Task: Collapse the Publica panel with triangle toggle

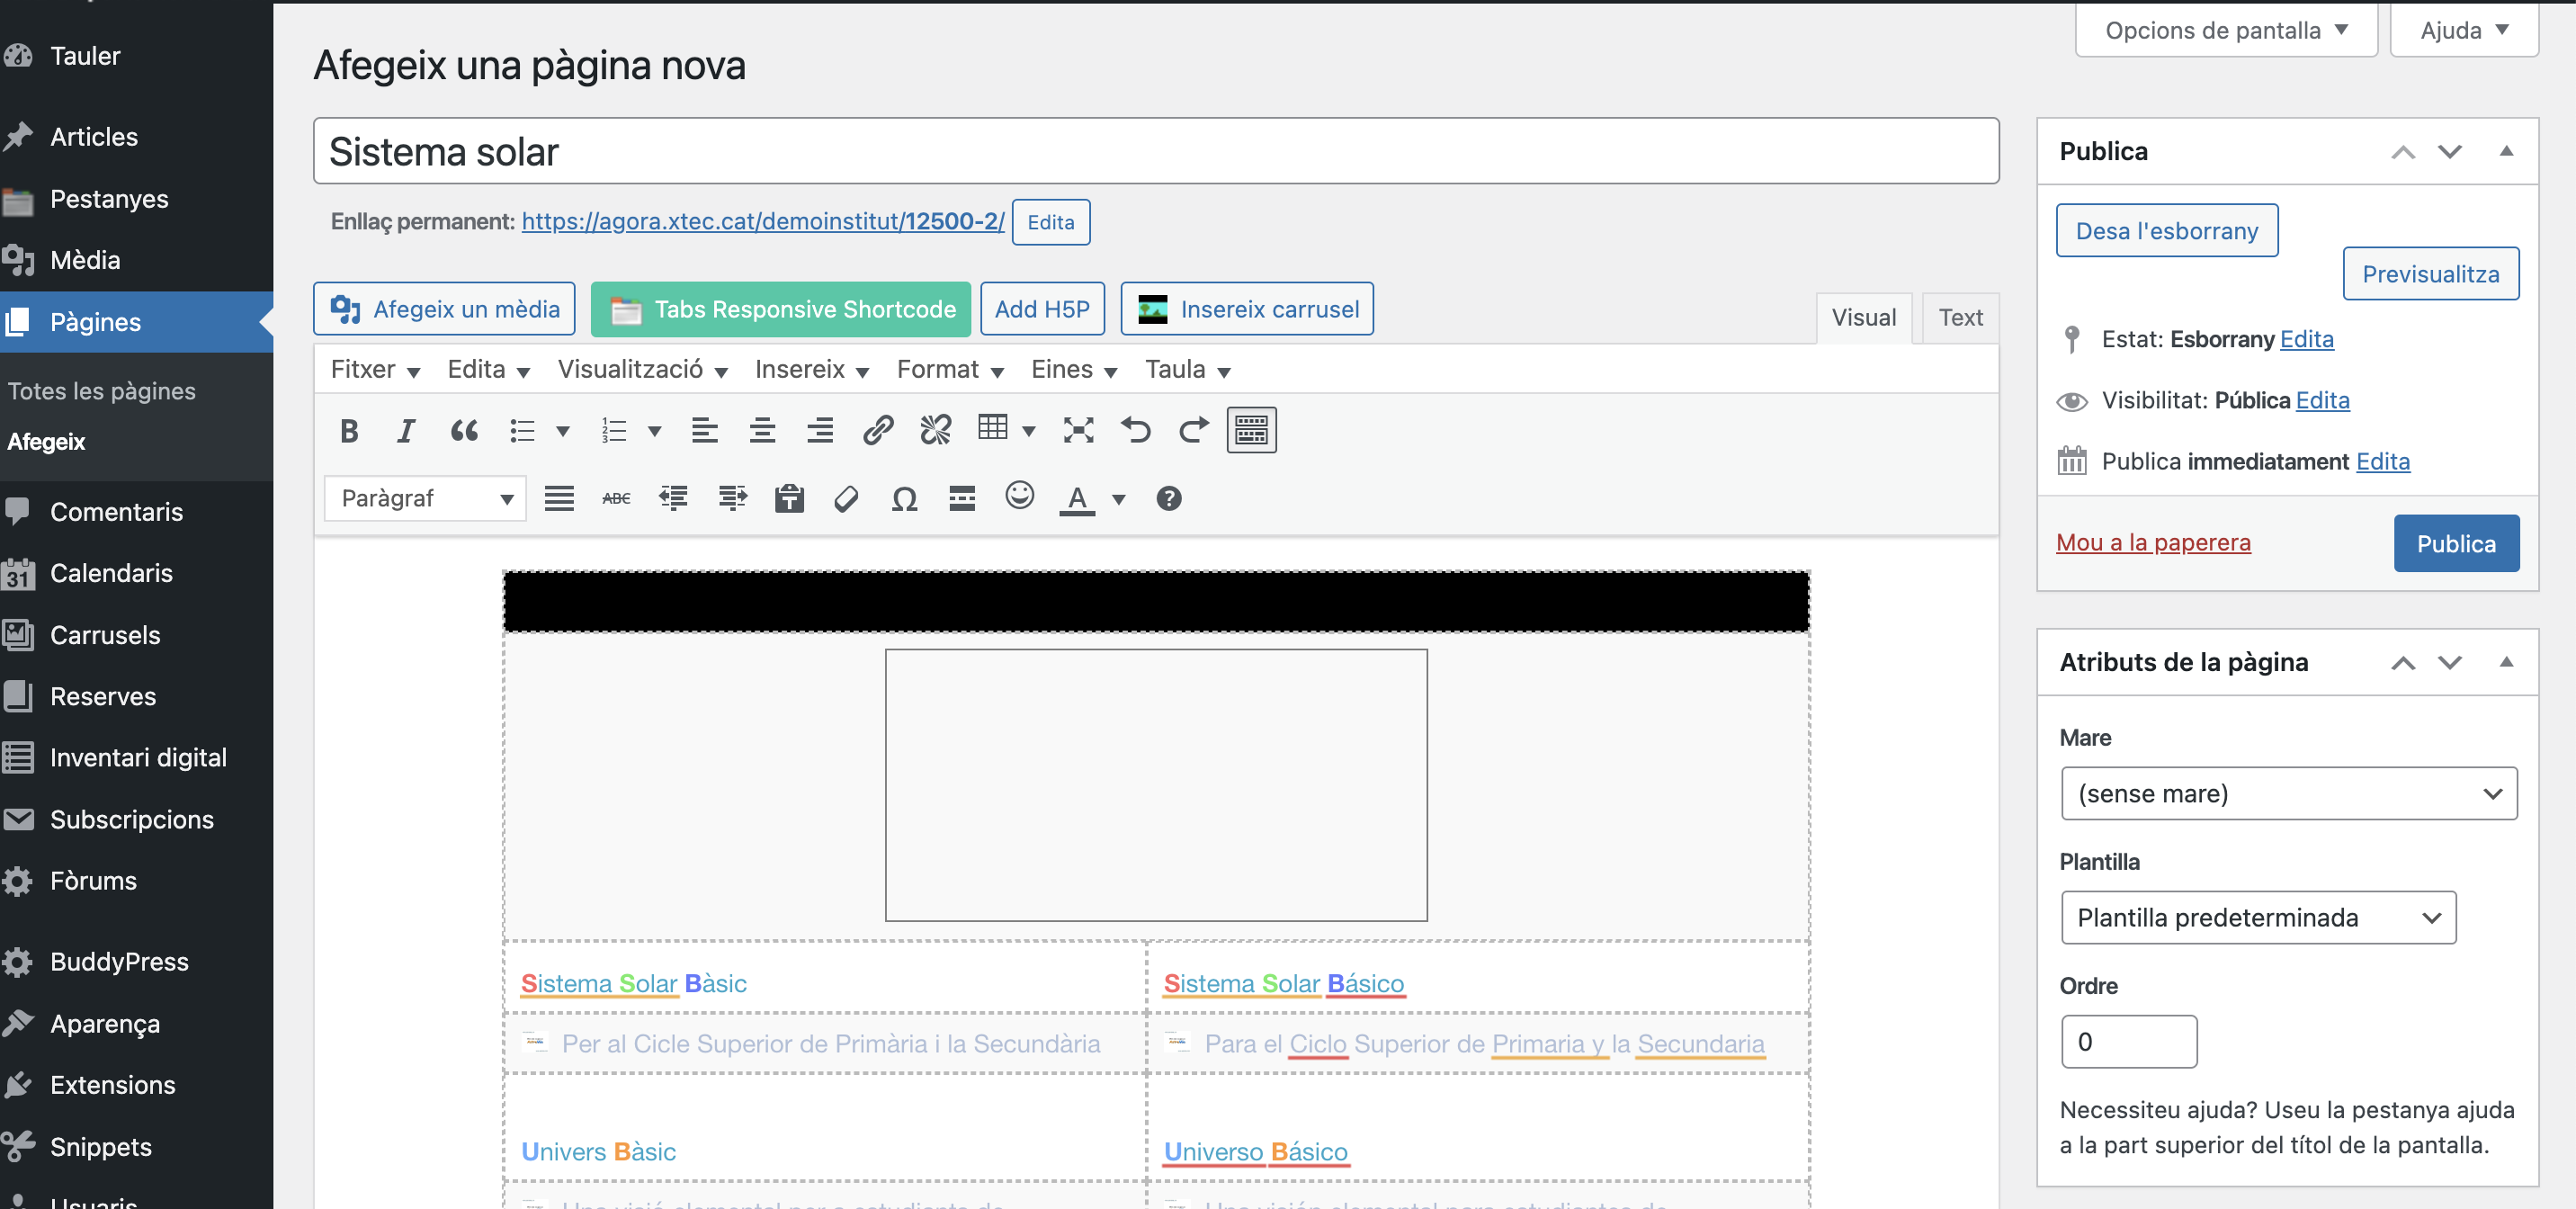Action: pyautogui.click(x=2505, y=152)
